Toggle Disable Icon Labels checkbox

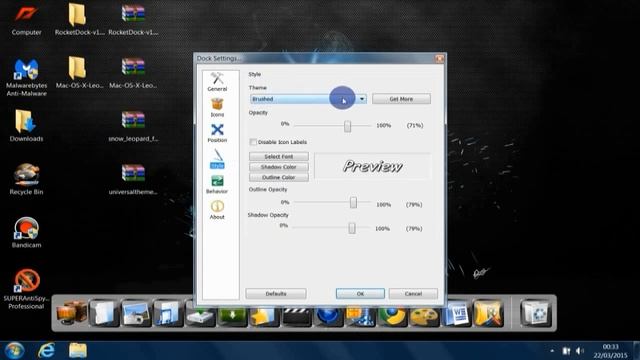coord(253,142)
